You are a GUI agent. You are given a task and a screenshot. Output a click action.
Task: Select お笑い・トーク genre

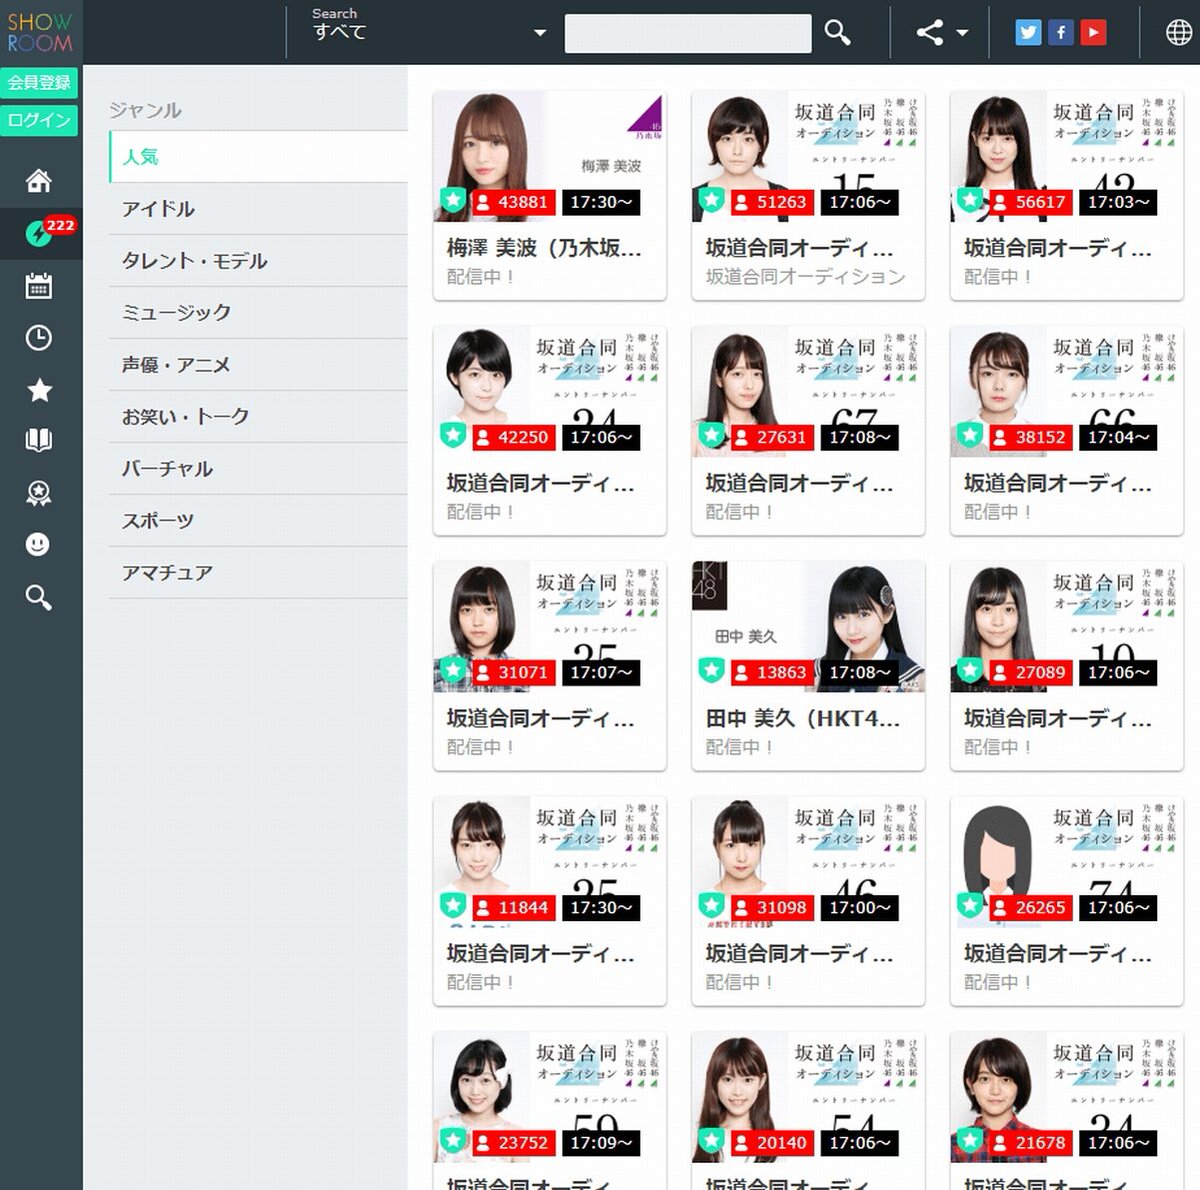point(258,417)
